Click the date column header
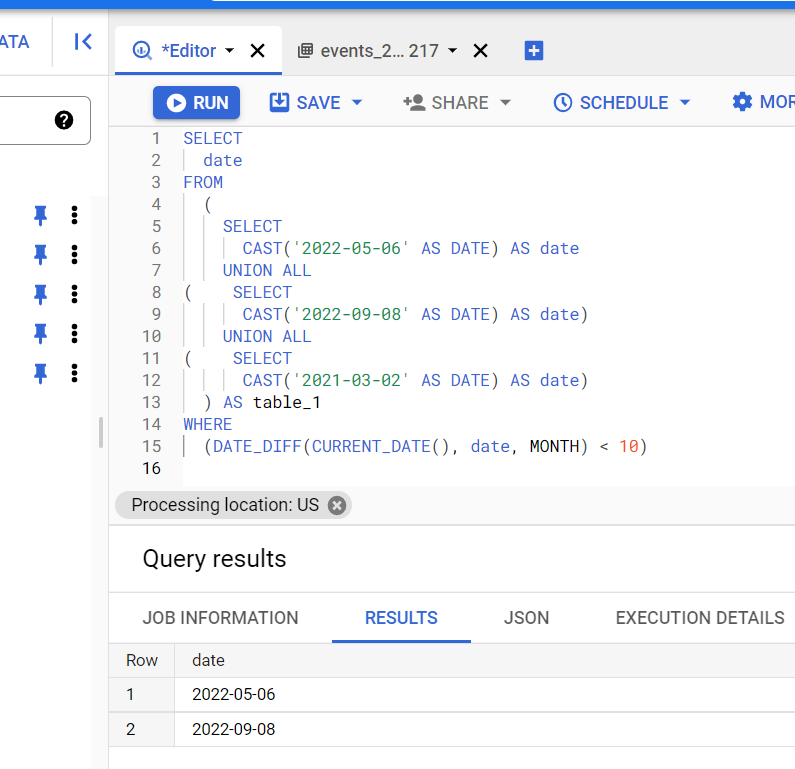 [x=208, y=661]
